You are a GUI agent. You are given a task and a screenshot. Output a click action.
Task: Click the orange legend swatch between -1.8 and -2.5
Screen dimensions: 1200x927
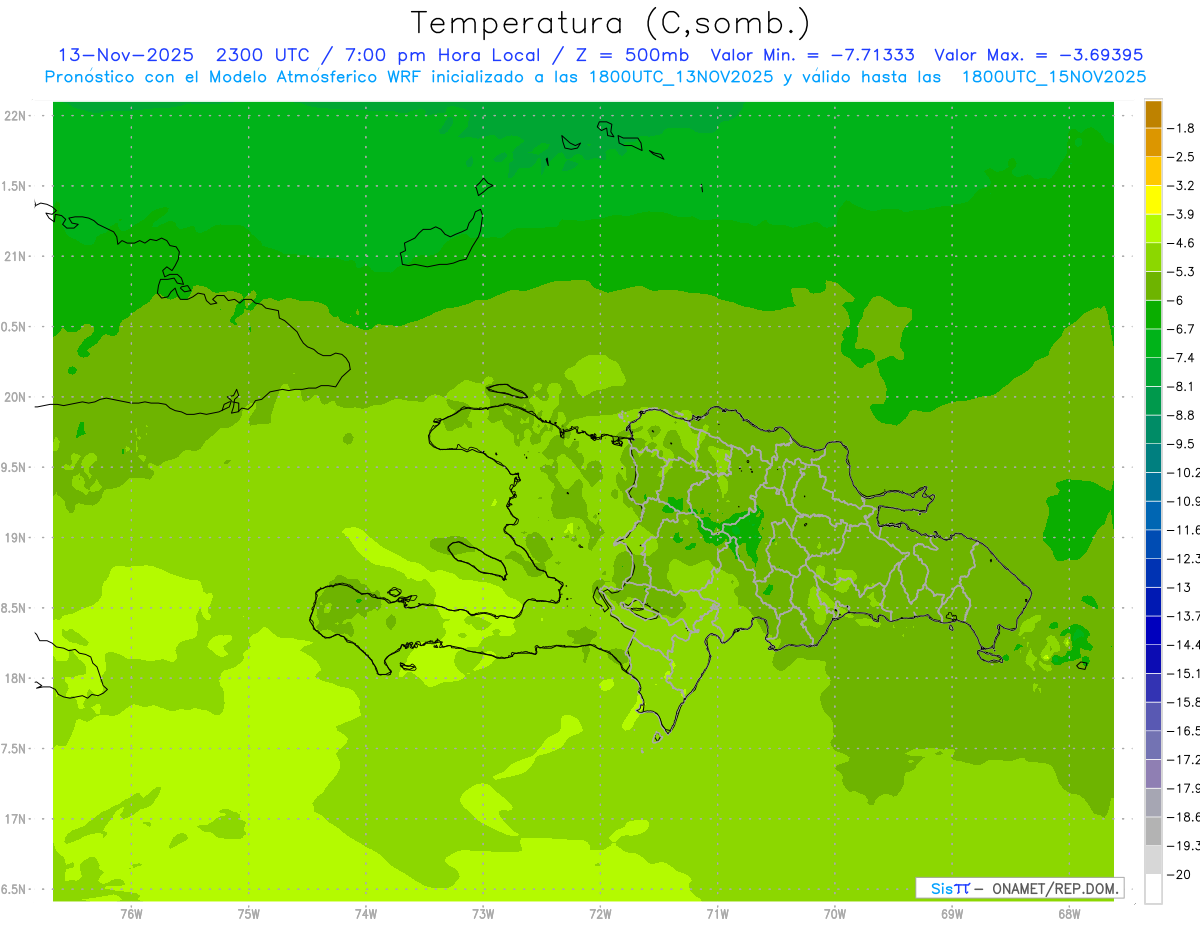(1153, 142)
